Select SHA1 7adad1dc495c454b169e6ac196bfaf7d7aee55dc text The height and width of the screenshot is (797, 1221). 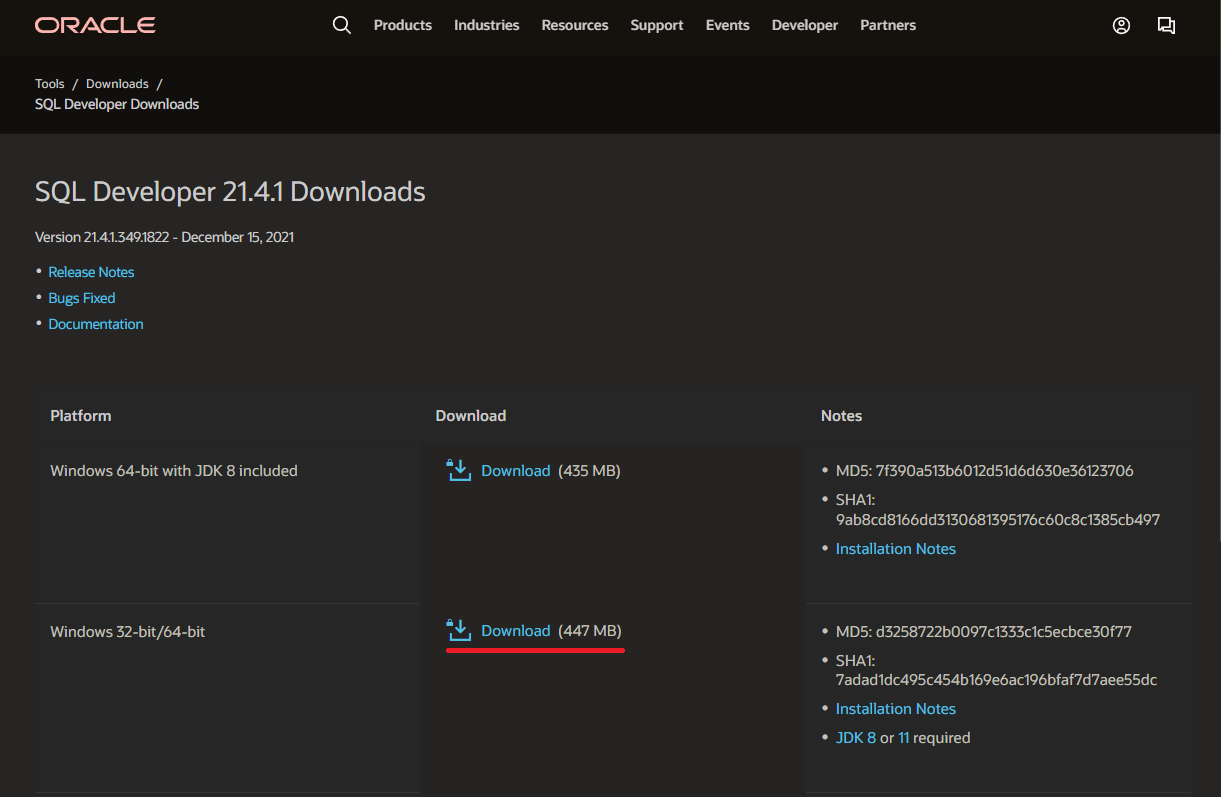tap(996, 670)
